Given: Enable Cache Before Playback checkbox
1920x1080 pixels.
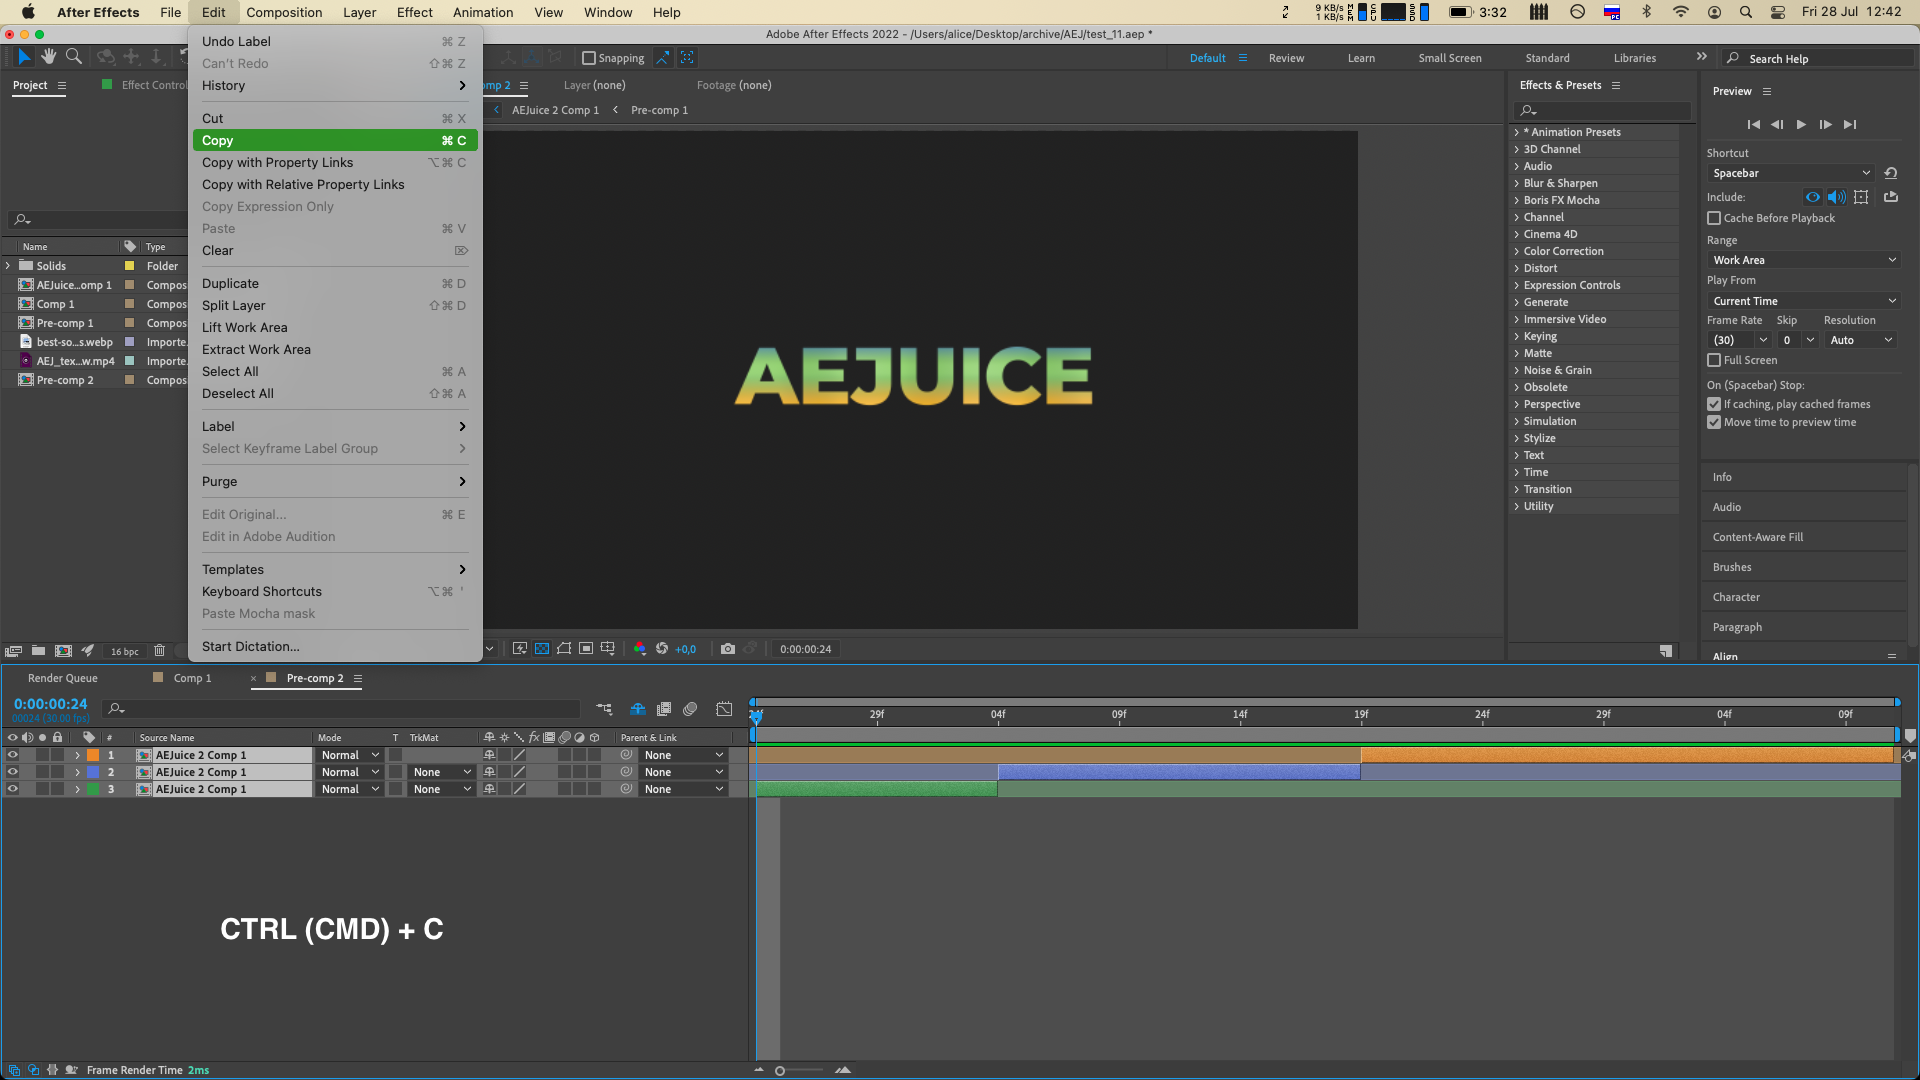Looking at the screenshot, I should [x=1714, y=218].
